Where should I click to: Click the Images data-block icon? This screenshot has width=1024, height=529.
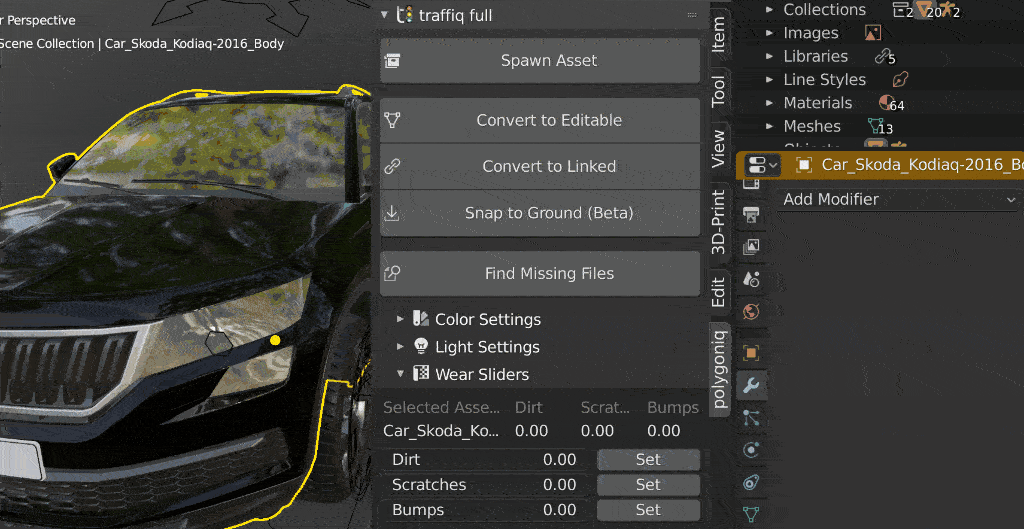[872, 33]
